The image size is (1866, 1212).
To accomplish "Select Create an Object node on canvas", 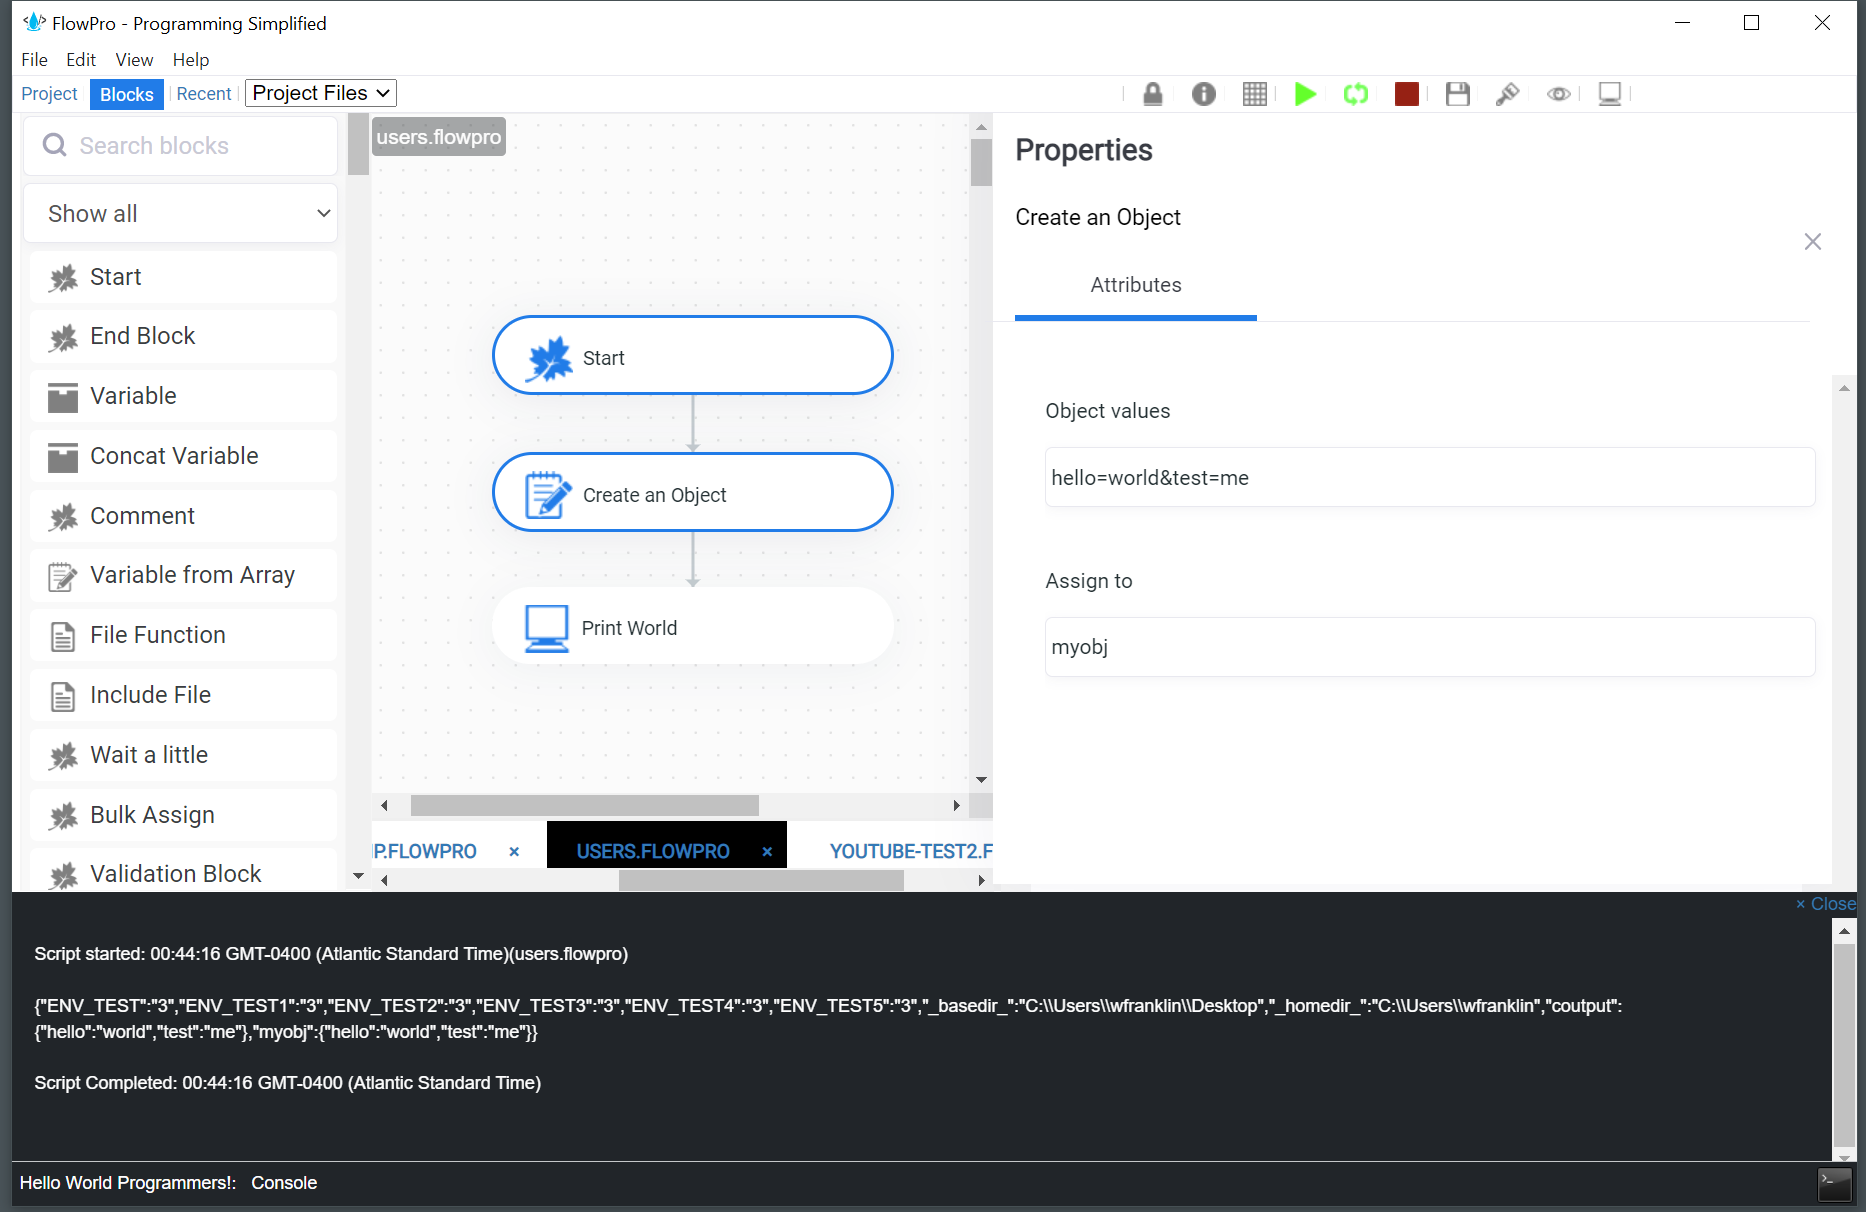I will [692, 493].
